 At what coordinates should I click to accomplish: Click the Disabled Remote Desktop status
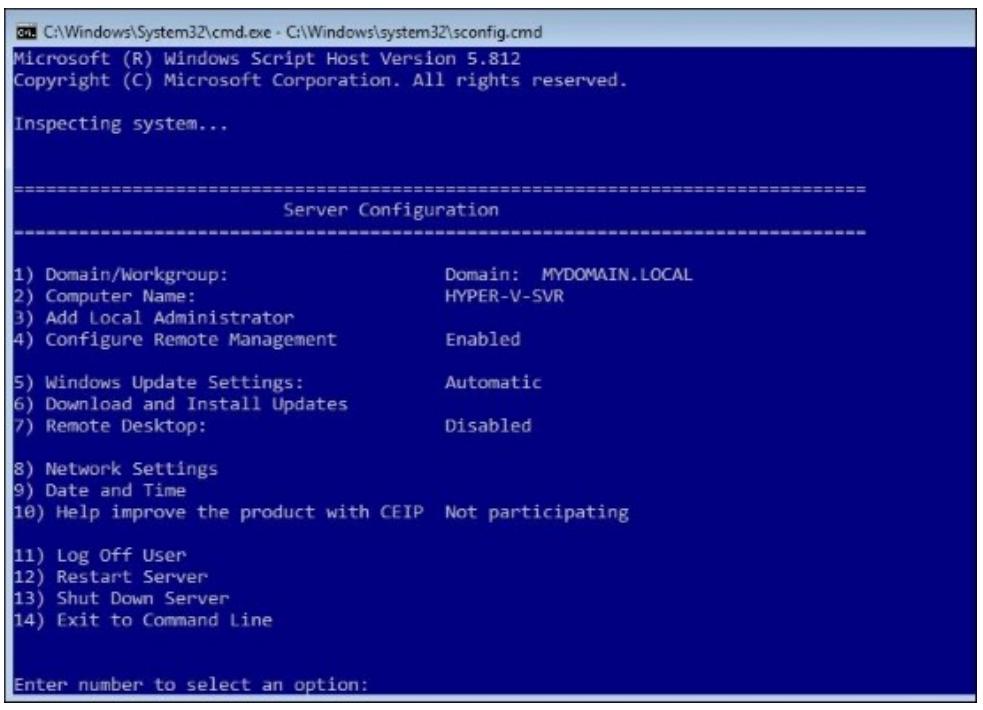(x=488, y=425)
